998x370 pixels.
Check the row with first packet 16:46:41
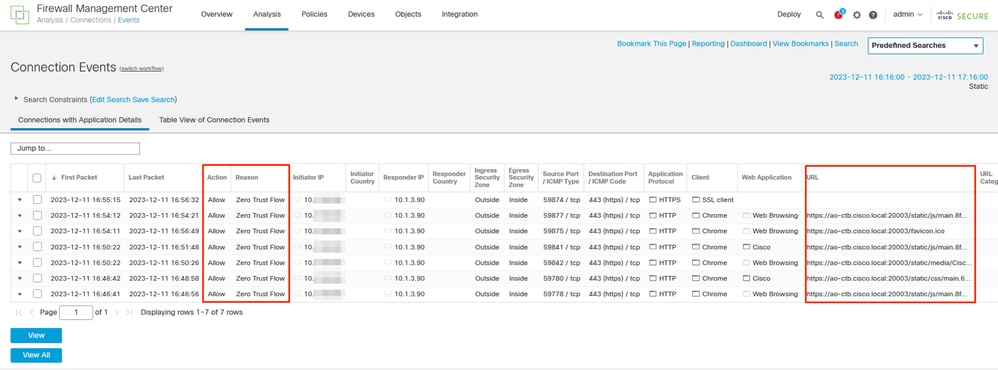pos(37,294)
